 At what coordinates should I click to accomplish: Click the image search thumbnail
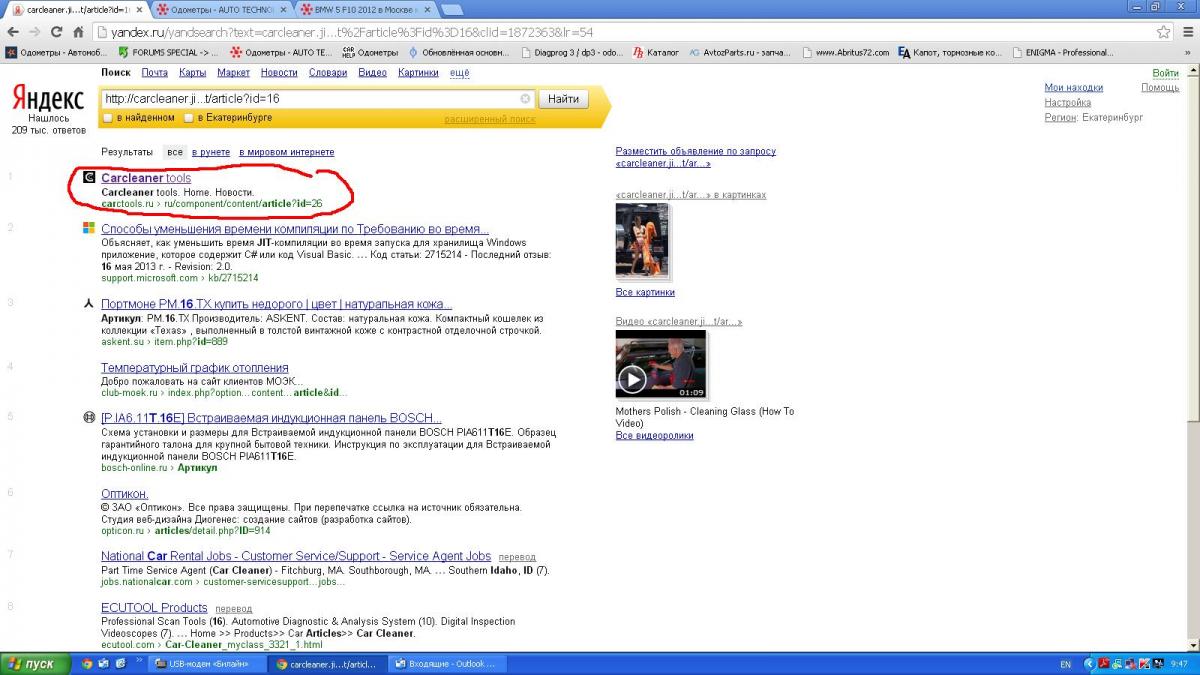tap(642, 242)
